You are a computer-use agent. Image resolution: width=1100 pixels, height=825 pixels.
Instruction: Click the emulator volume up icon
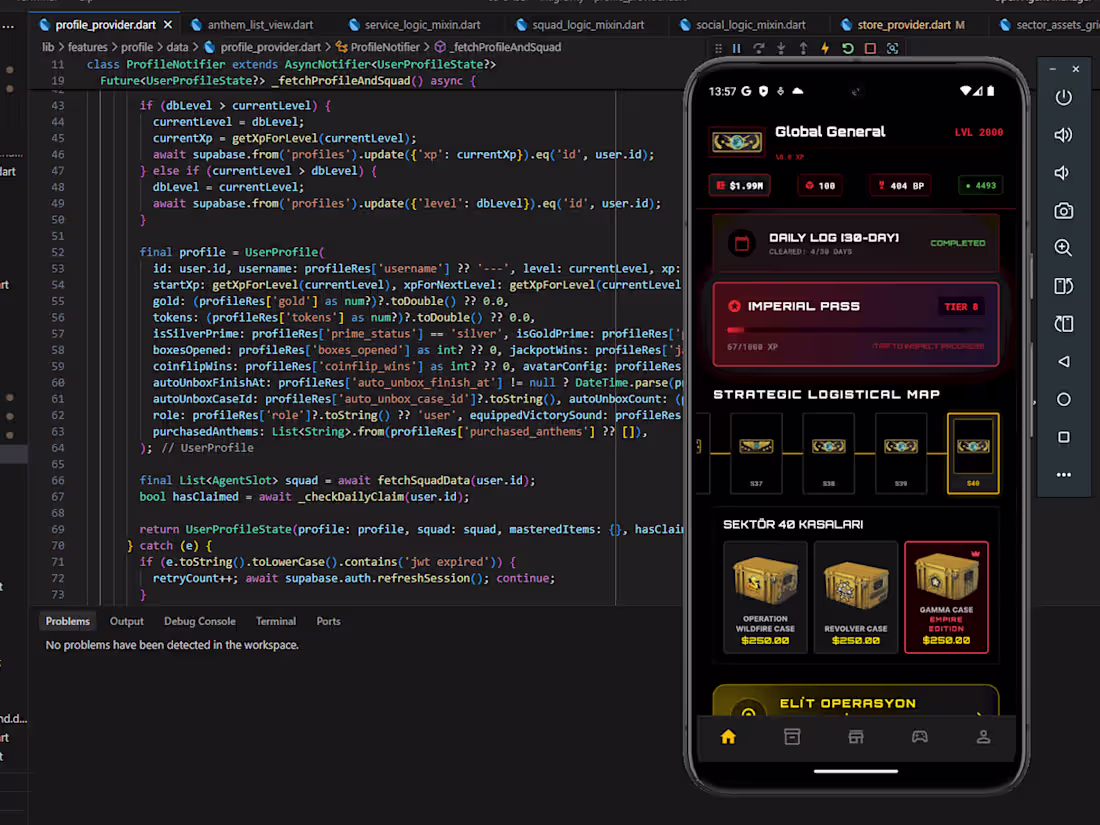[1064, 135]
